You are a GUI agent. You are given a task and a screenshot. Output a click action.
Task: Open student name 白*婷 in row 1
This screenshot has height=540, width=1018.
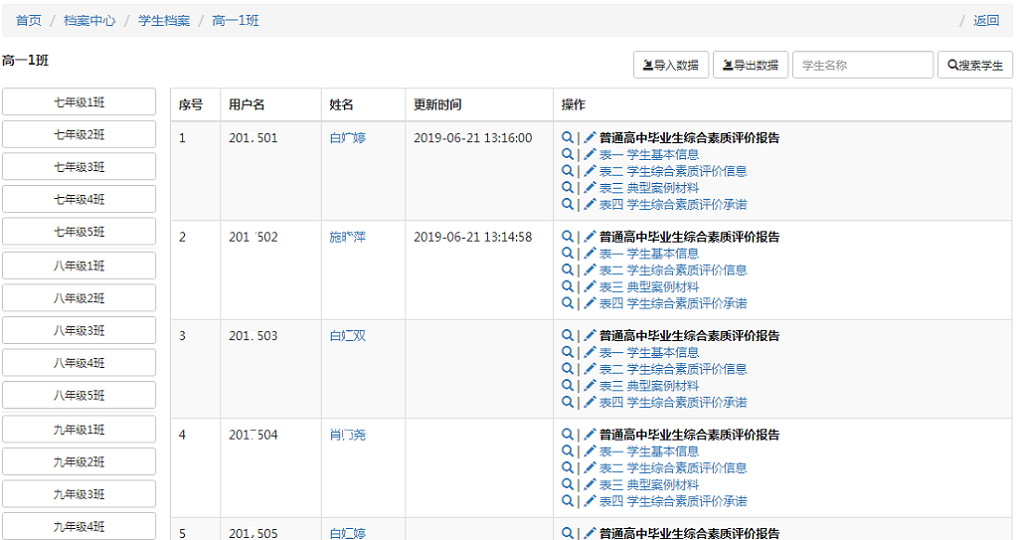click(347, 138)
